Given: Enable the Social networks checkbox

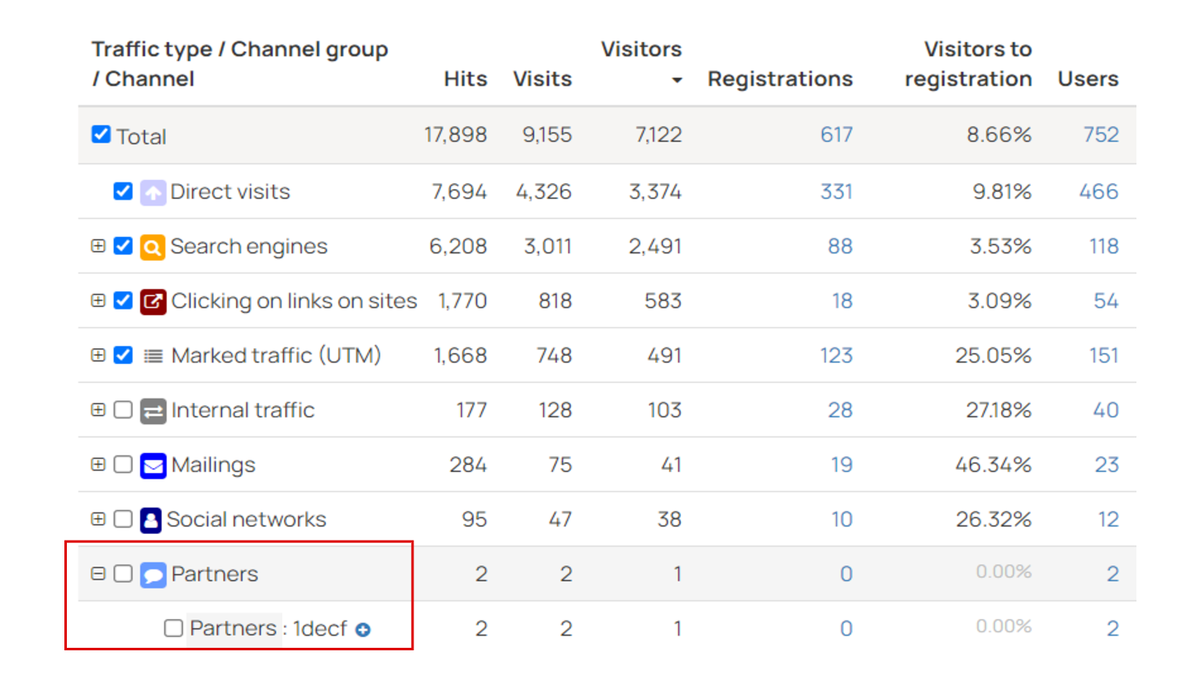Looking at the screenshot, I should coord(123,519).
